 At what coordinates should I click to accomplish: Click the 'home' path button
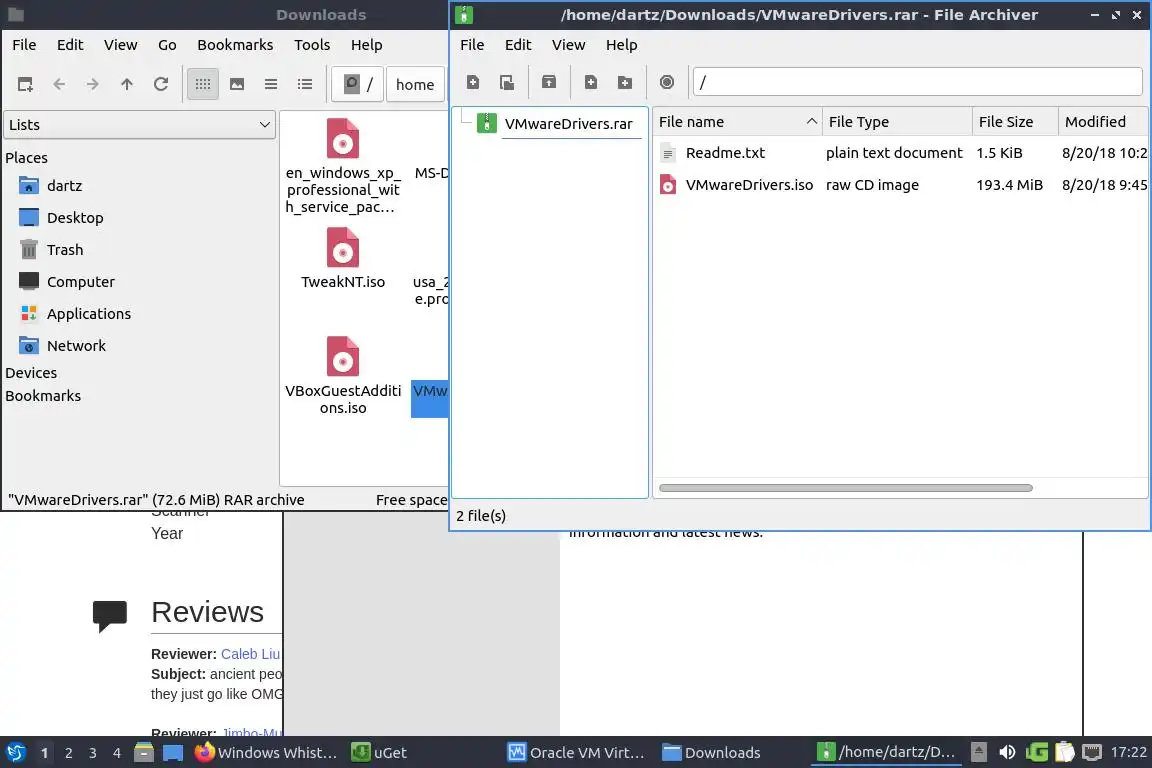tap(415, 84)
